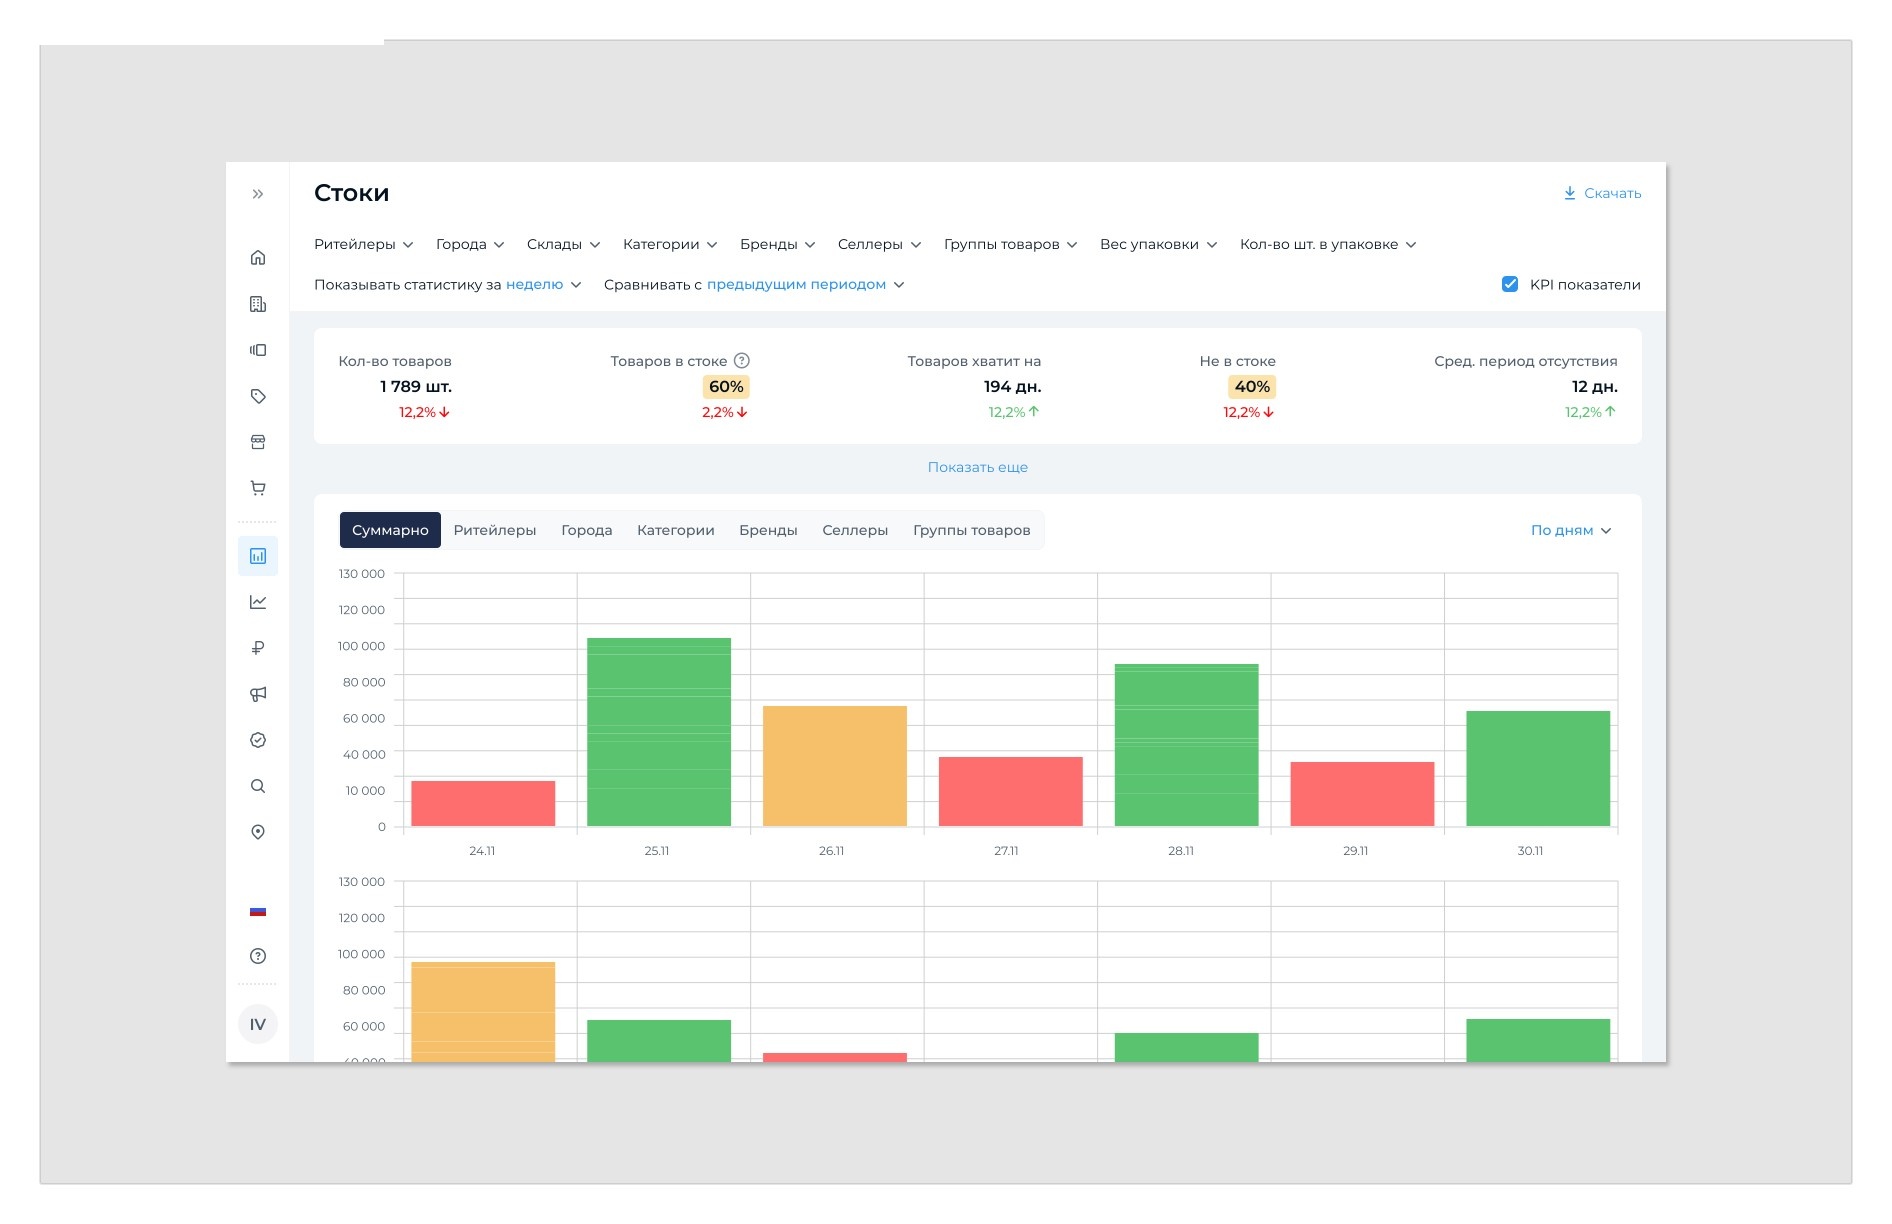Image resolution: width=1892 pixels, height=1224 pixels.
Task: Switch to the Бренды chart tab
Action: pyautogui.click(x=768, y=530)
